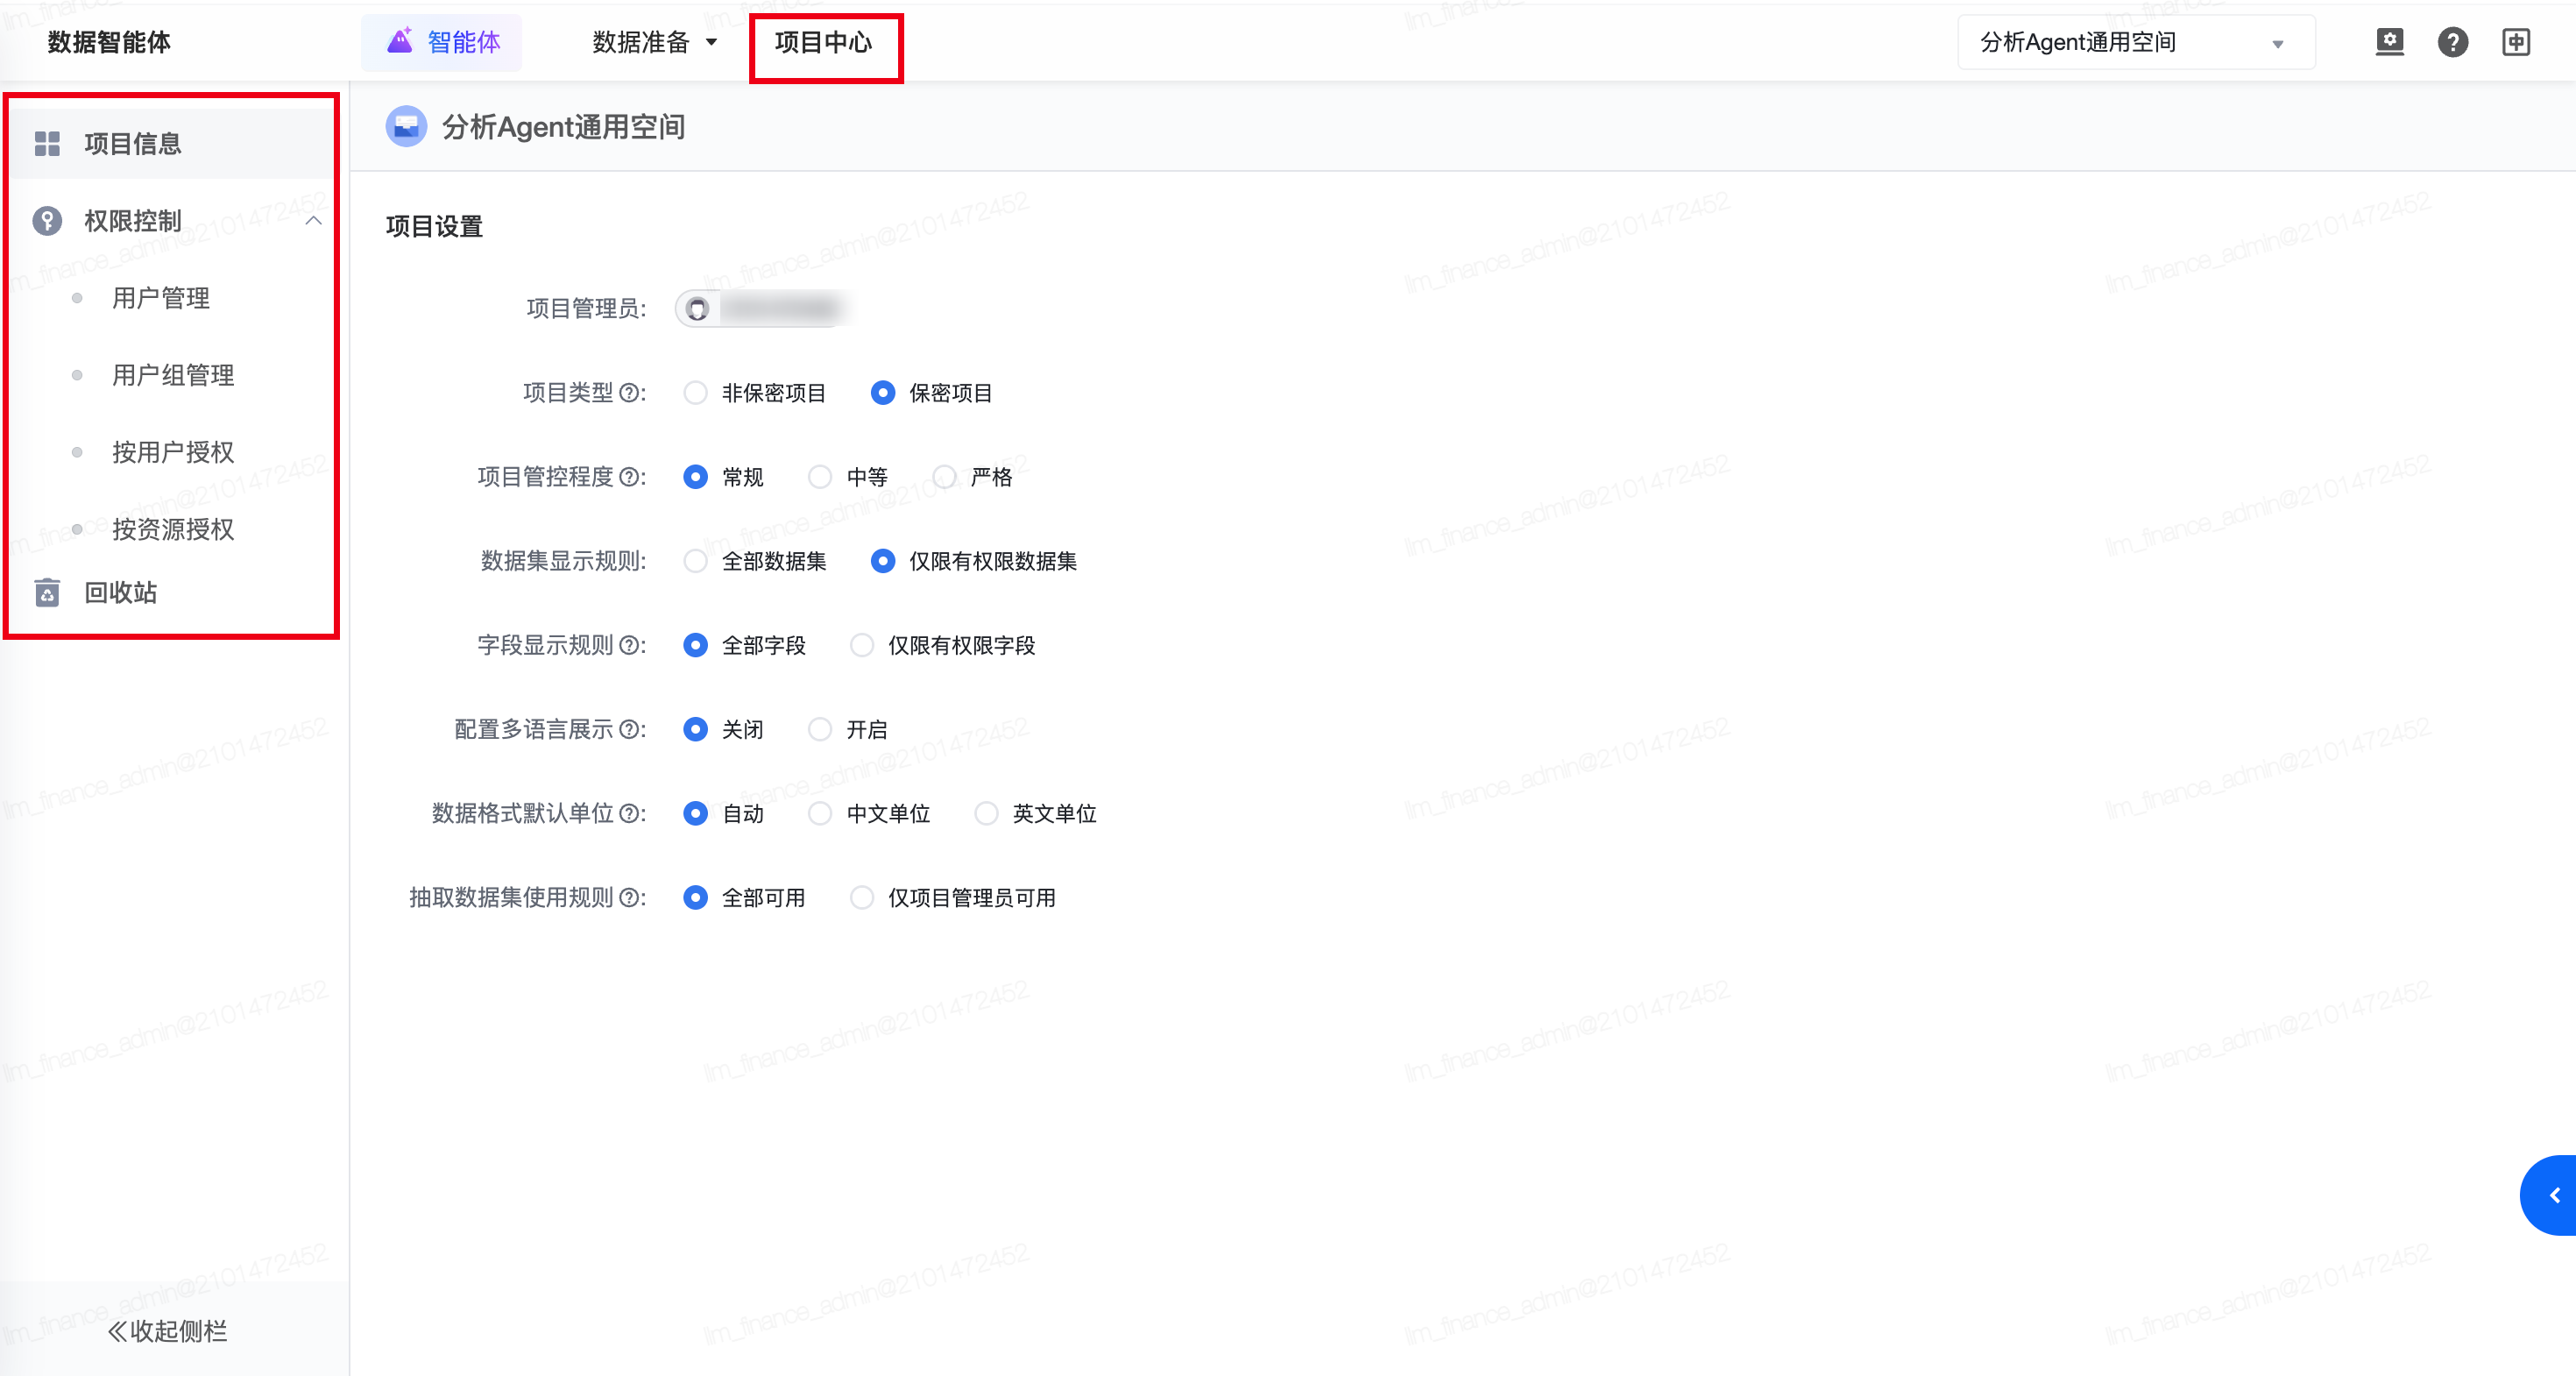Click the square plus icon top right

point(2515,42)
